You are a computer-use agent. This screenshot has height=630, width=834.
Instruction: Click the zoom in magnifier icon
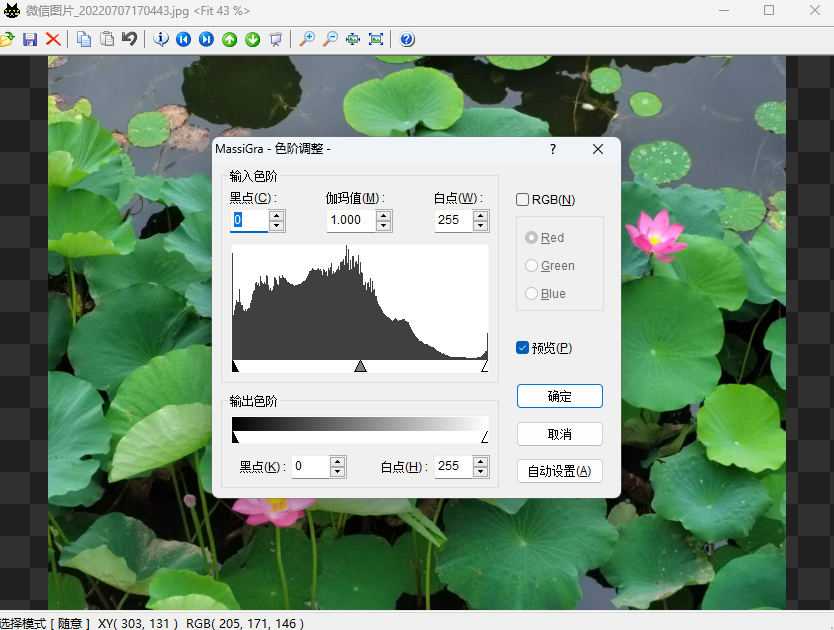pos(307,39)
